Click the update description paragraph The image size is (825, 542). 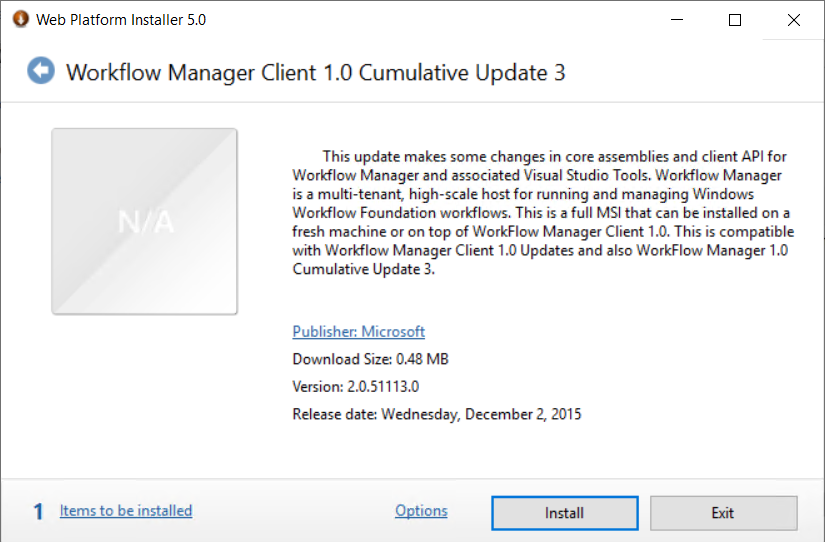point(540,212)
